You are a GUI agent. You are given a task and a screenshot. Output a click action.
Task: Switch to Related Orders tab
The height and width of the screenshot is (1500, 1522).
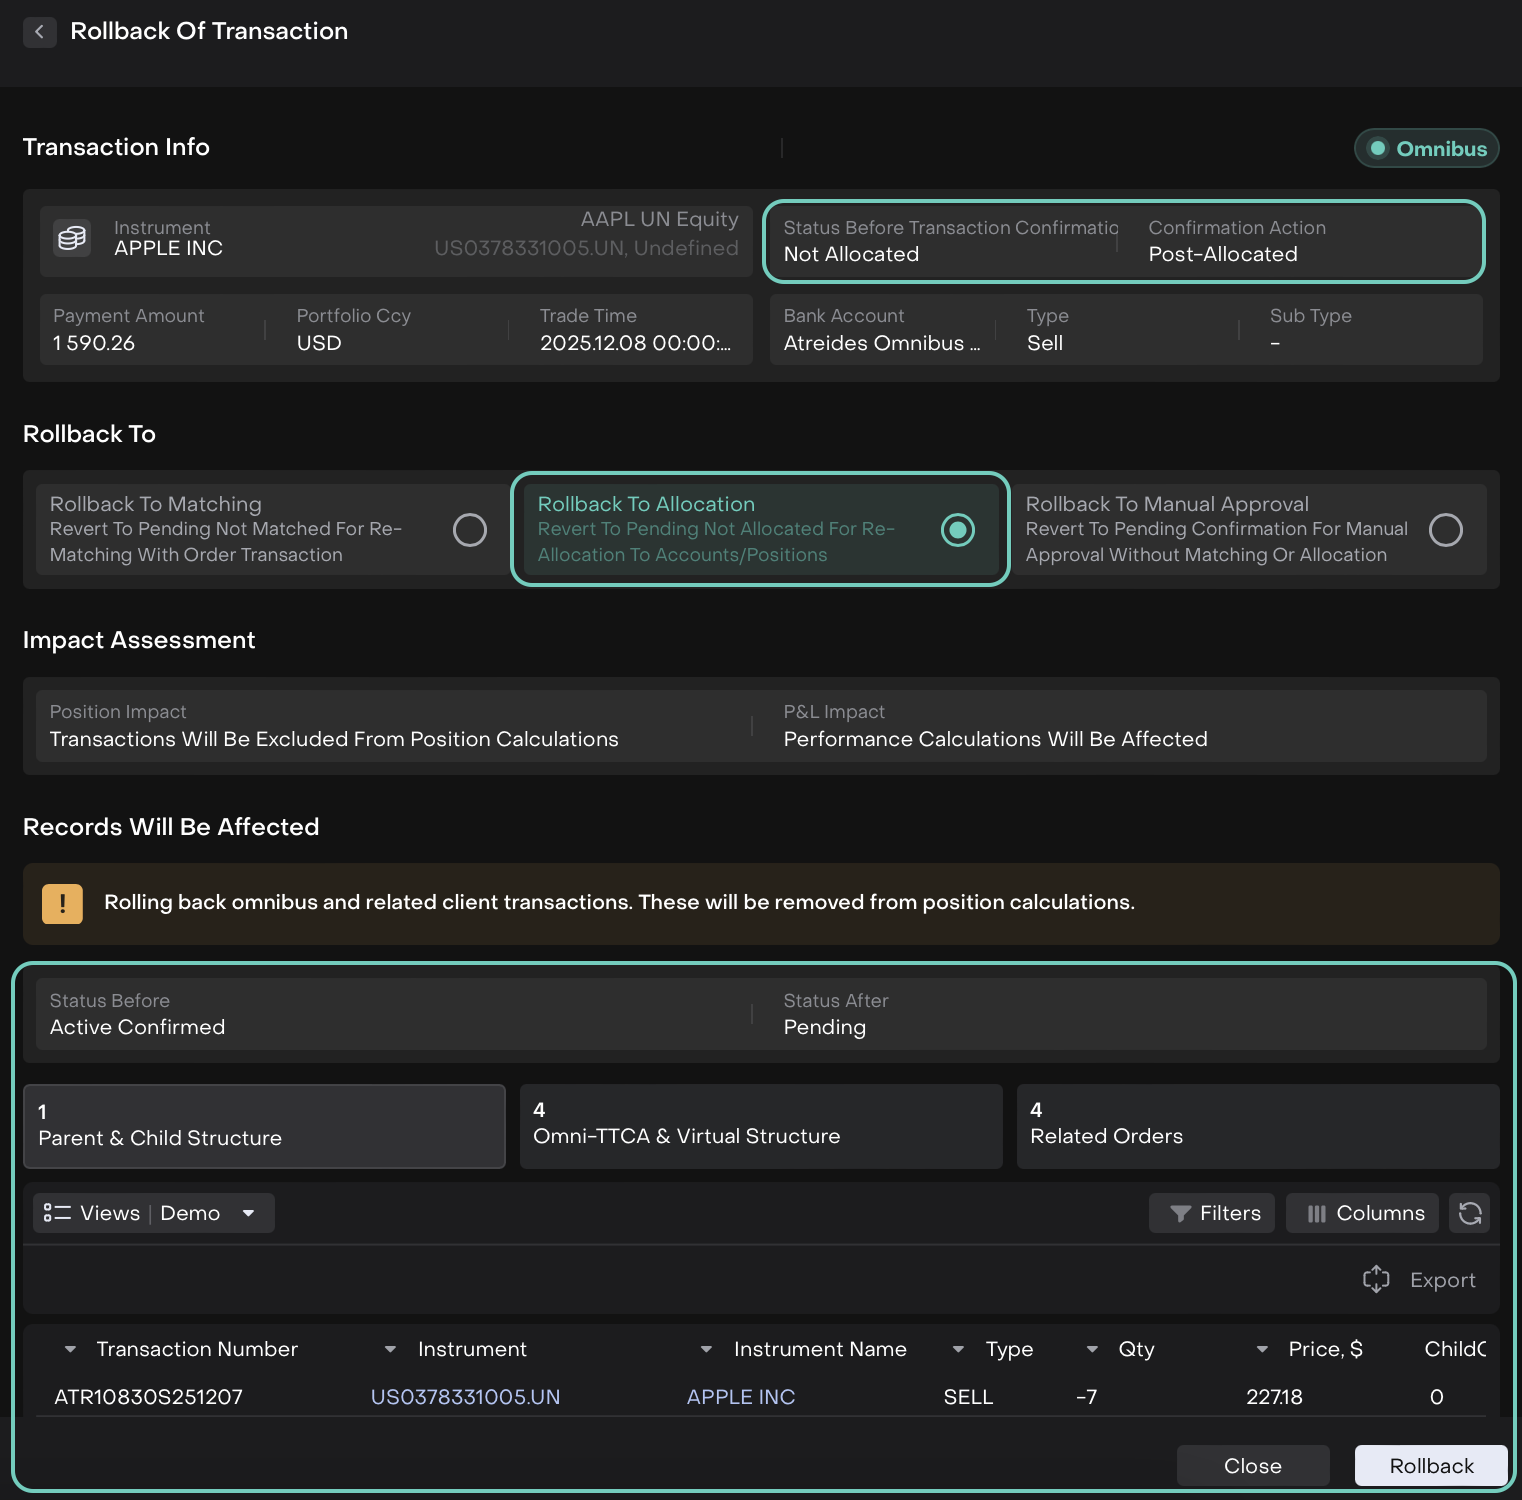(x=1257, y=1126)
